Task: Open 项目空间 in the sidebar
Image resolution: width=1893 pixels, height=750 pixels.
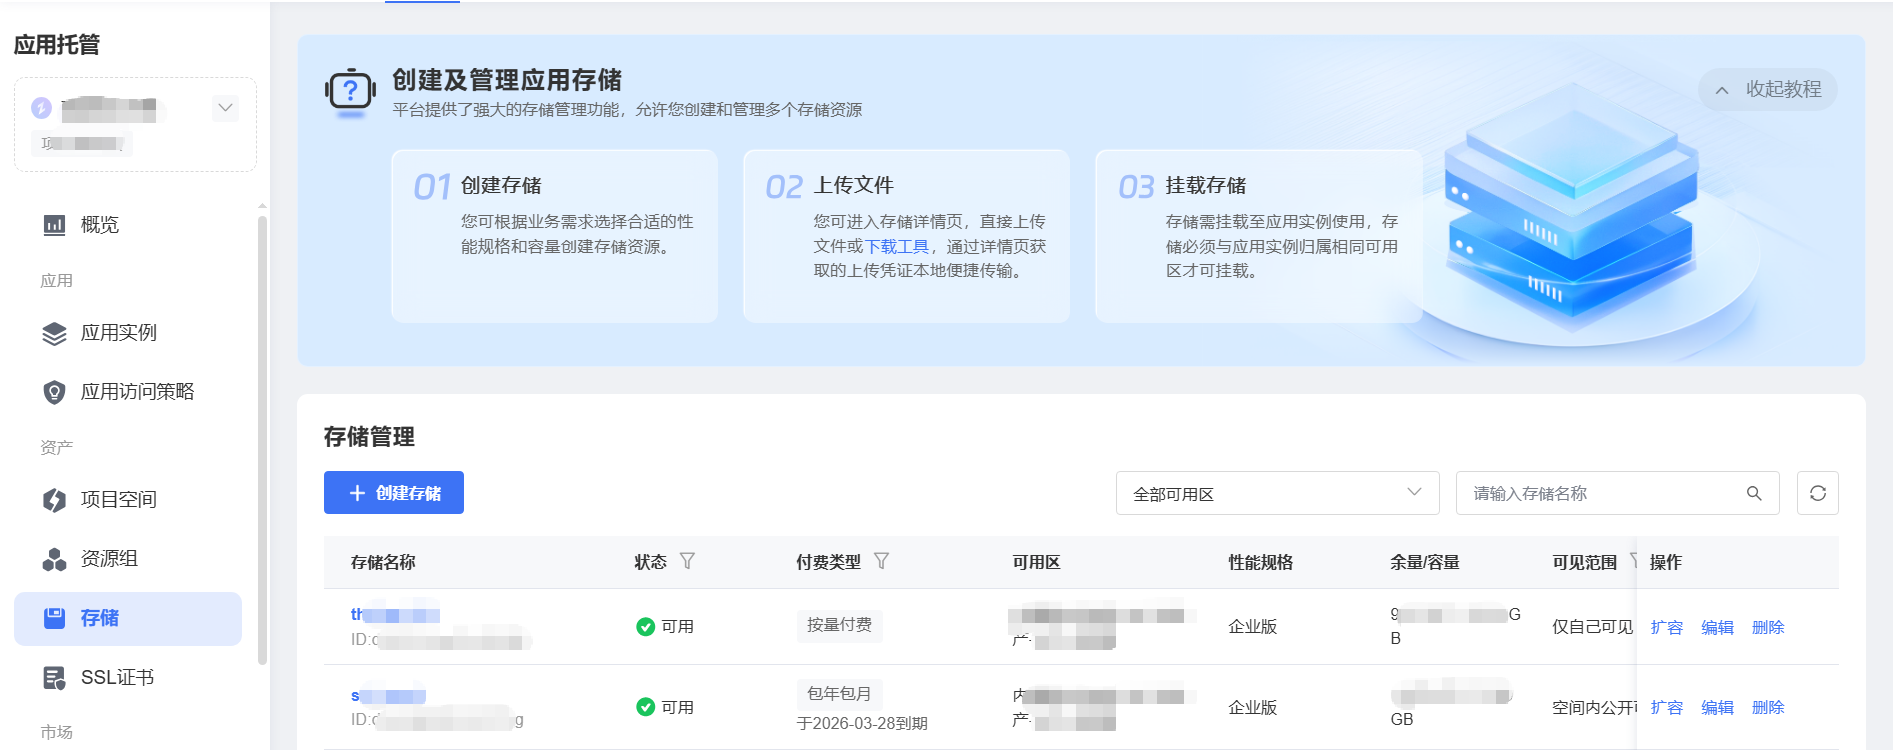Action: pyautogui.click(x=118, y=500)
